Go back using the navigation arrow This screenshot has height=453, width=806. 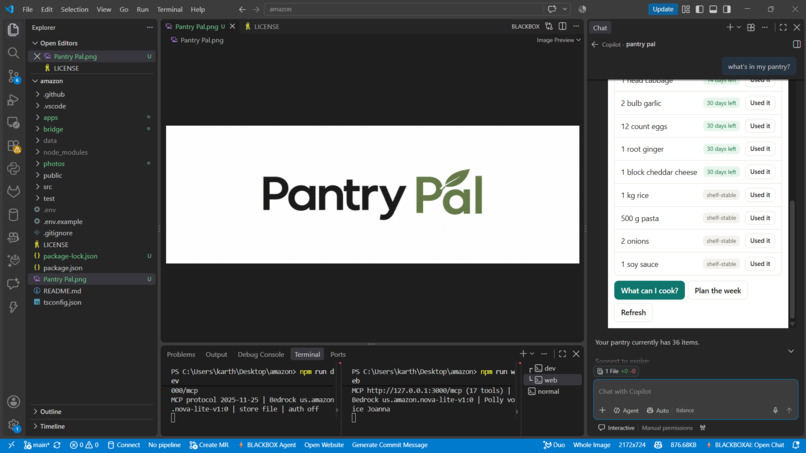(242, 9)
